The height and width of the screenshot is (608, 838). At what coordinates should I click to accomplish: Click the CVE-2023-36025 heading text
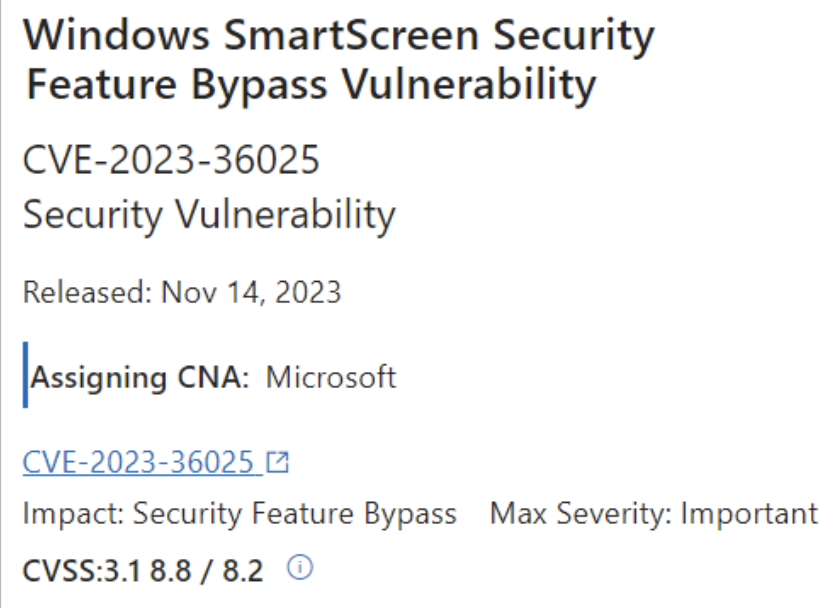tap(171, 159)
